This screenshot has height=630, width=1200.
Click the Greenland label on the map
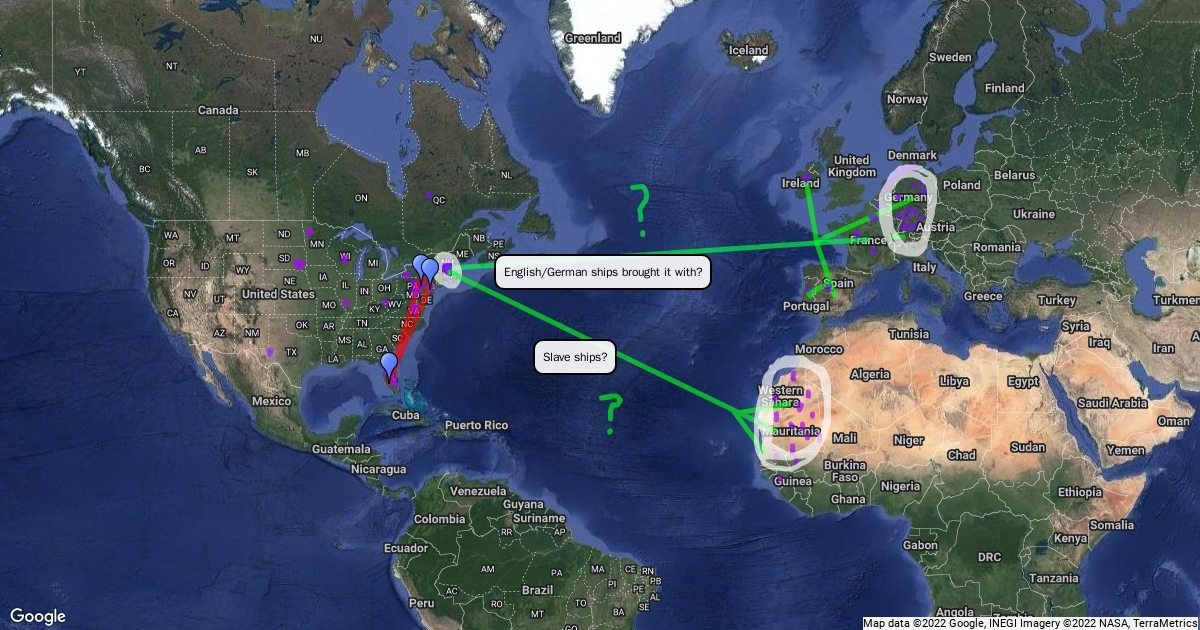coord(592,38)
